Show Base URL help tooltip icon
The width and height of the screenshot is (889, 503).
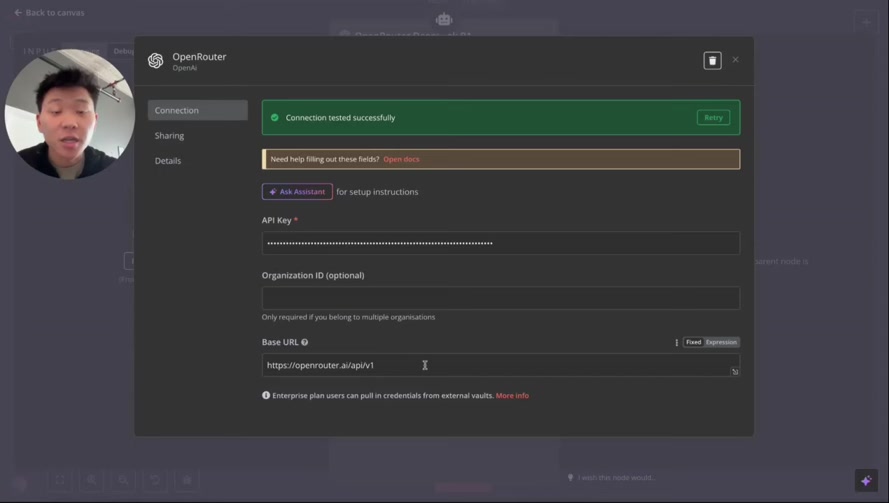304,342
